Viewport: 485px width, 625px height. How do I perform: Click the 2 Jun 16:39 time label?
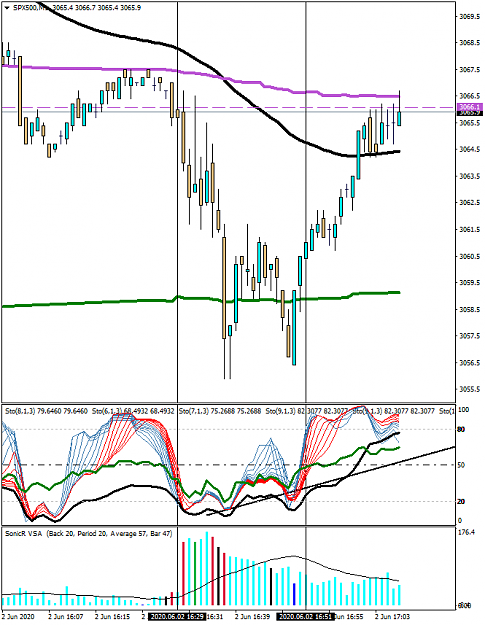(252, 617)
